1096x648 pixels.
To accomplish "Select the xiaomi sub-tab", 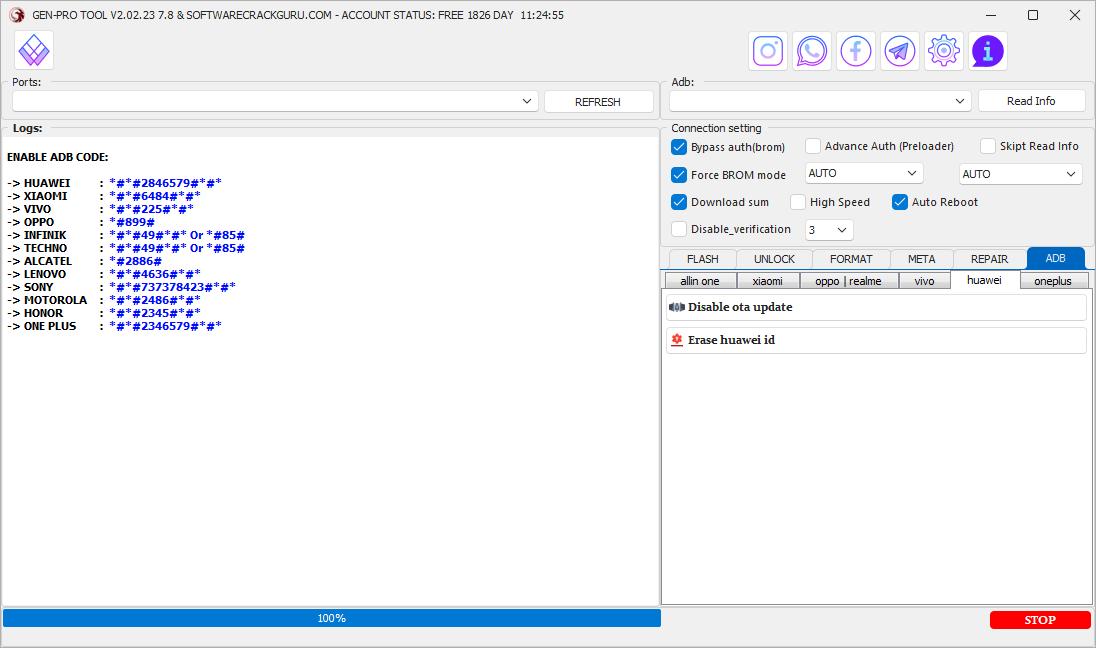I will 768,280.
